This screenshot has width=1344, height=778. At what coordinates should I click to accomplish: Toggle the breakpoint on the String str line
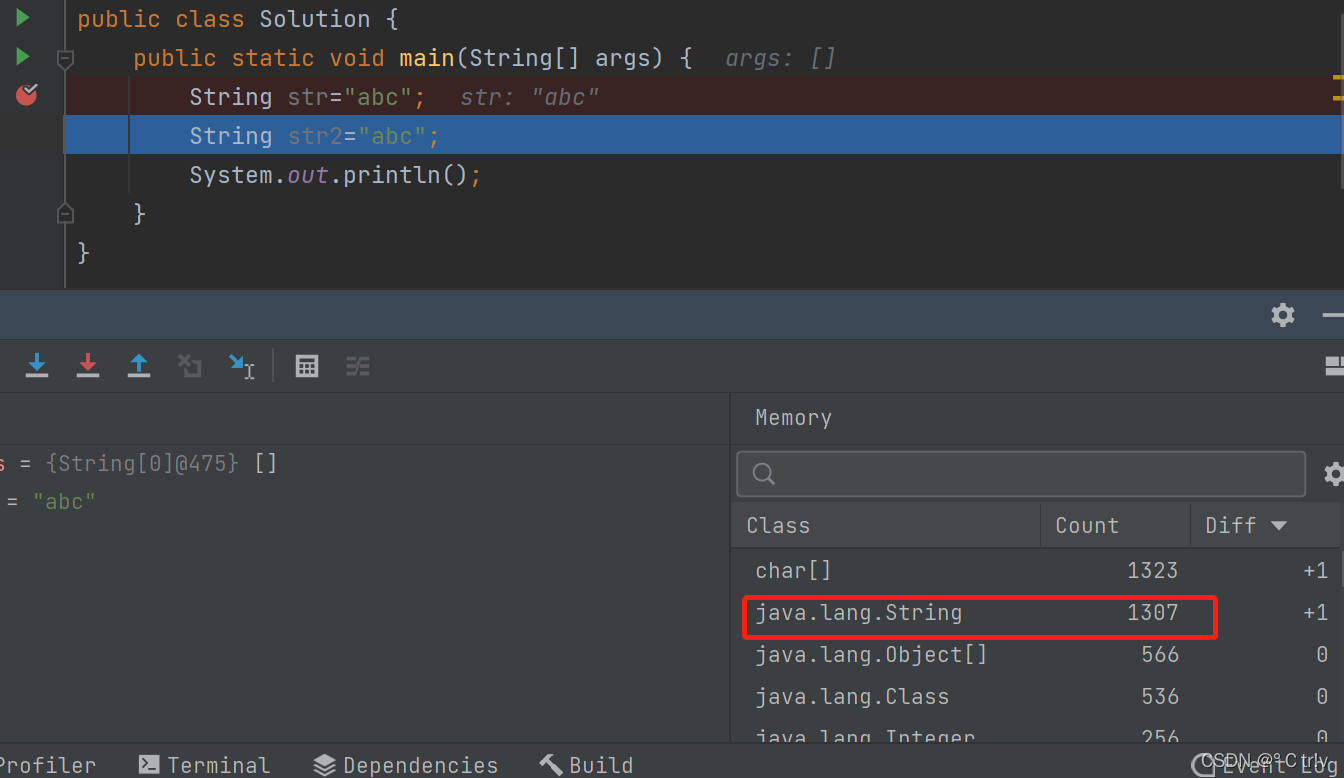point(27,95)
